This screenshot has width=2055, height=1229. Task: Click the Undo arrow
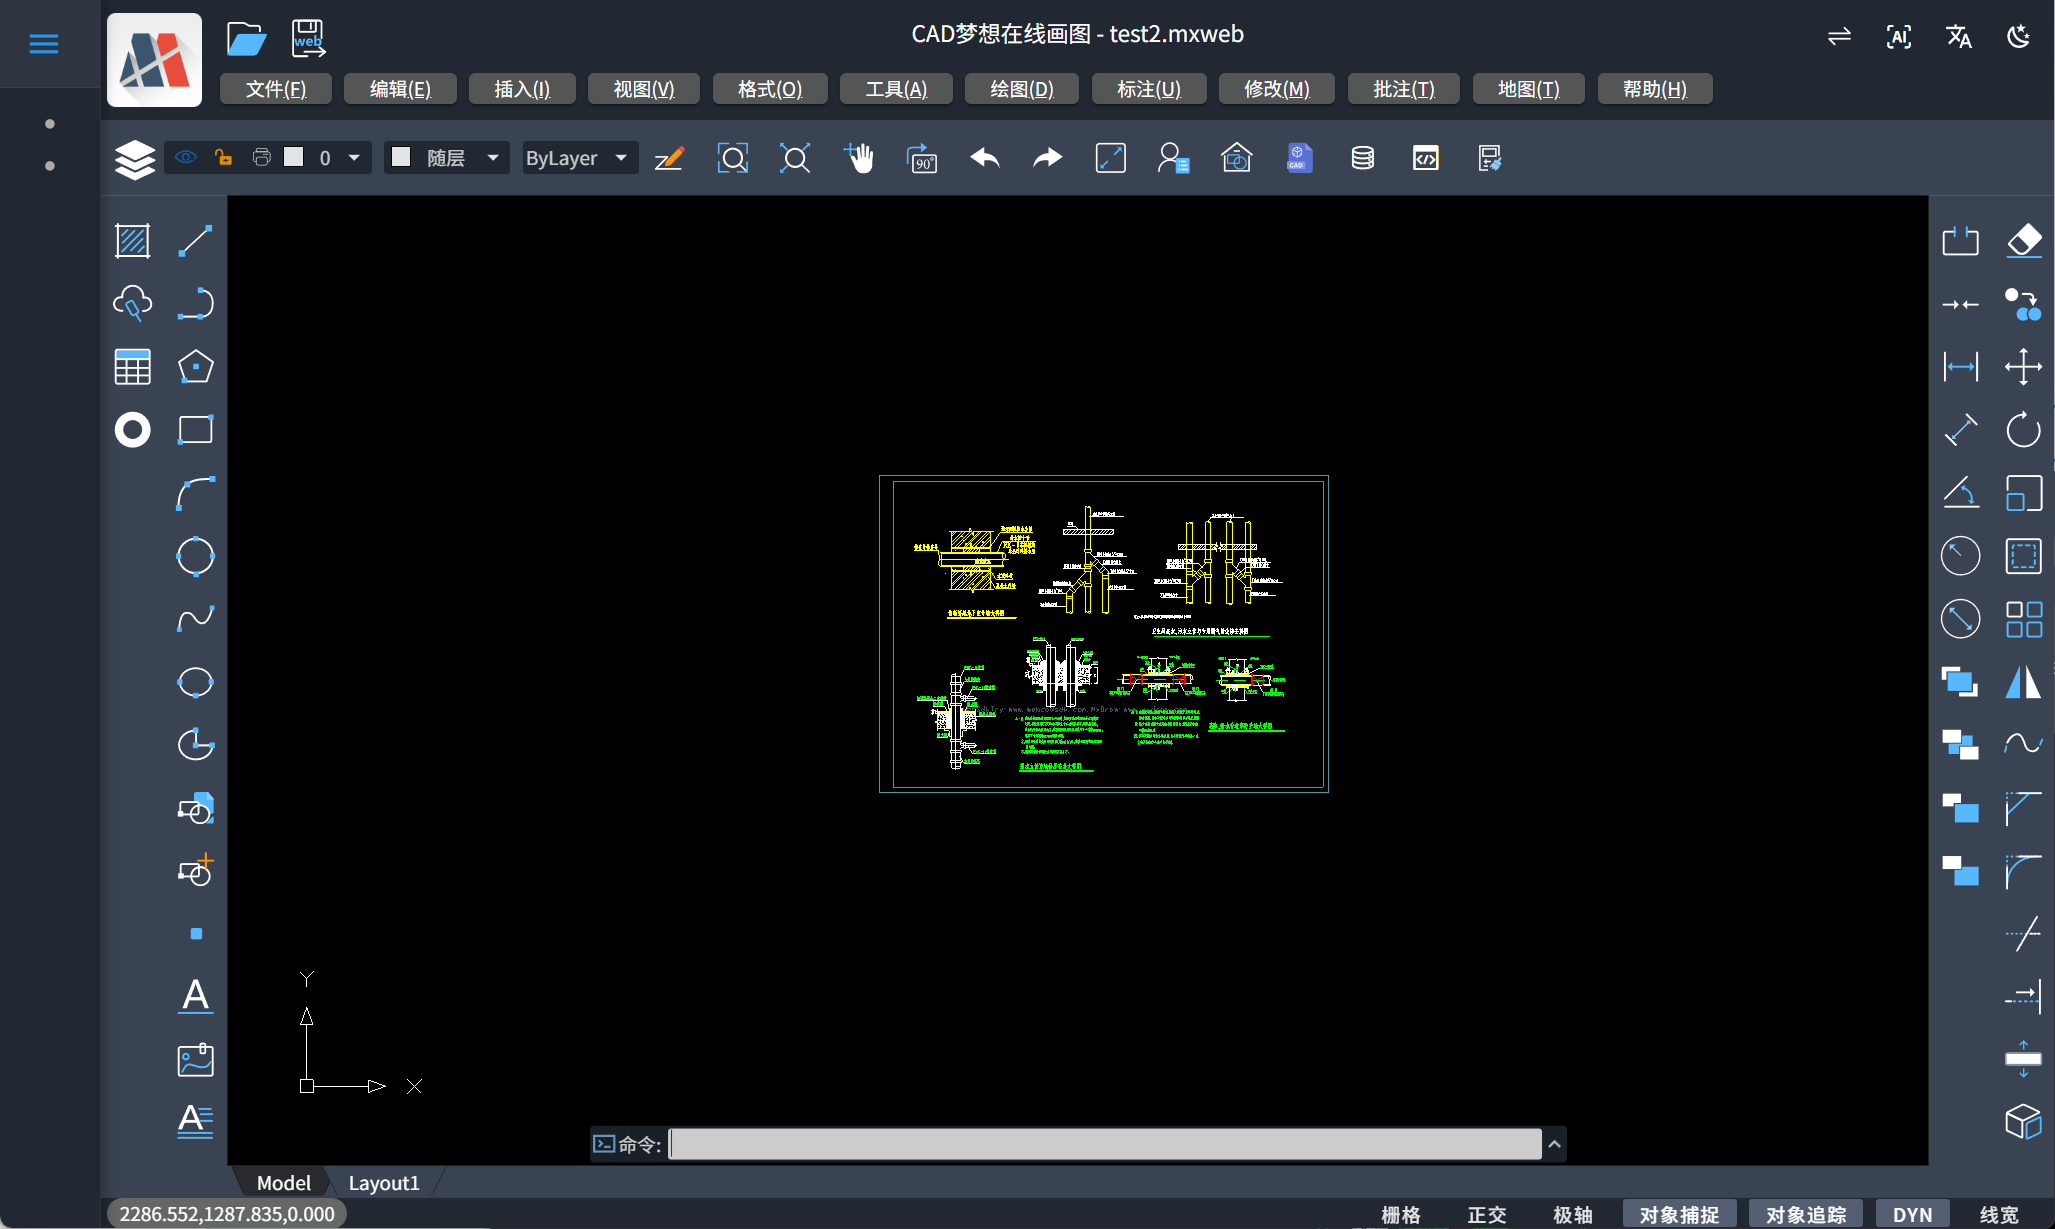click(985, 158)
